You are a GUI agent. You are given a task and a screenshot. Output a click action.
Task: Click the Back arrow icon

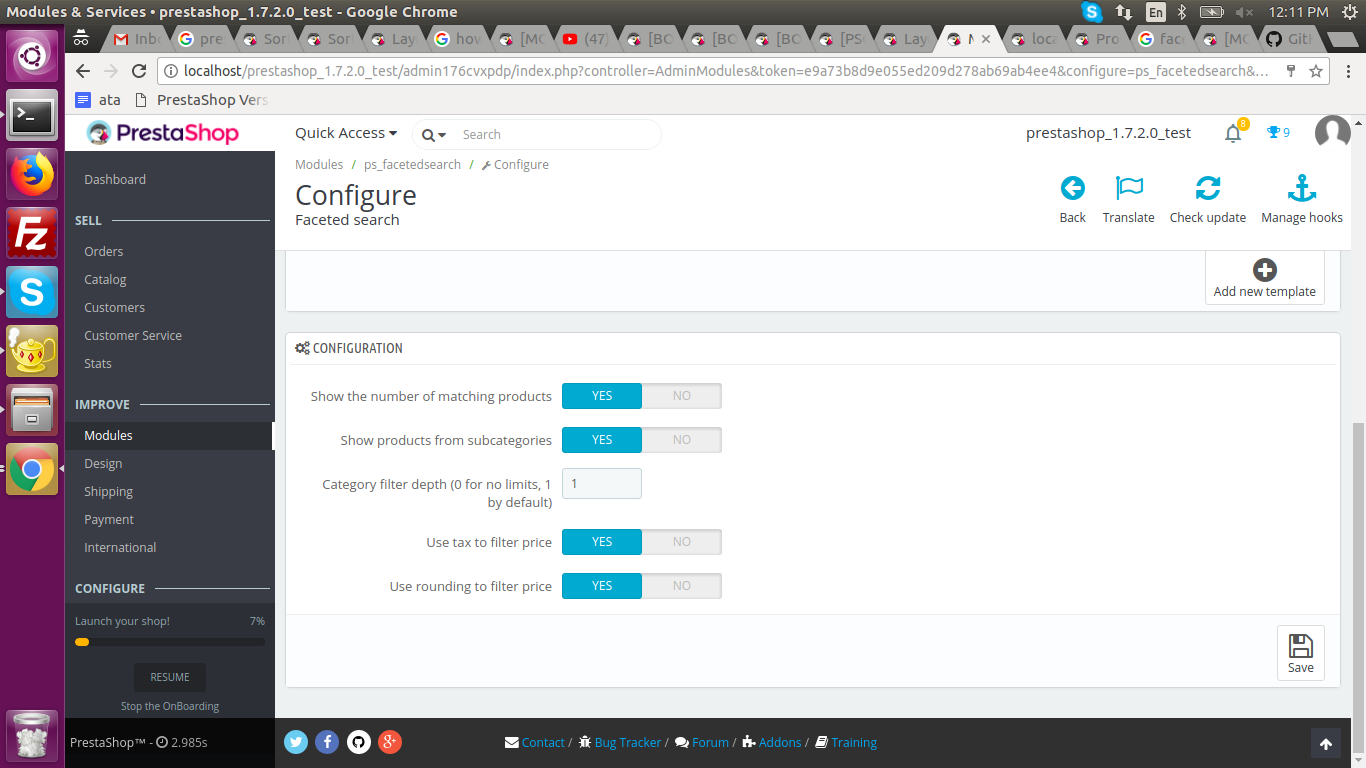coord(1072,188)
